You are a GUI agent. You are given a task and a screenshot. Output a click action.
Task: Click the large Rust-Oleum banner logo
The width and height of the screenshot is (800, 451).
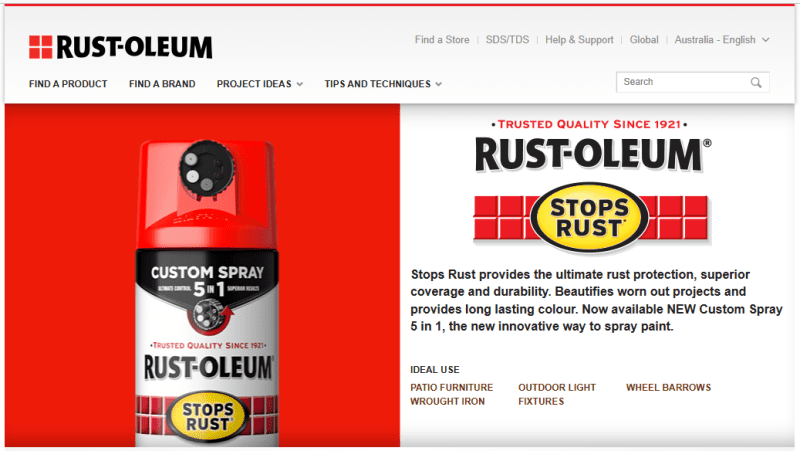click(x=593, y=155)
